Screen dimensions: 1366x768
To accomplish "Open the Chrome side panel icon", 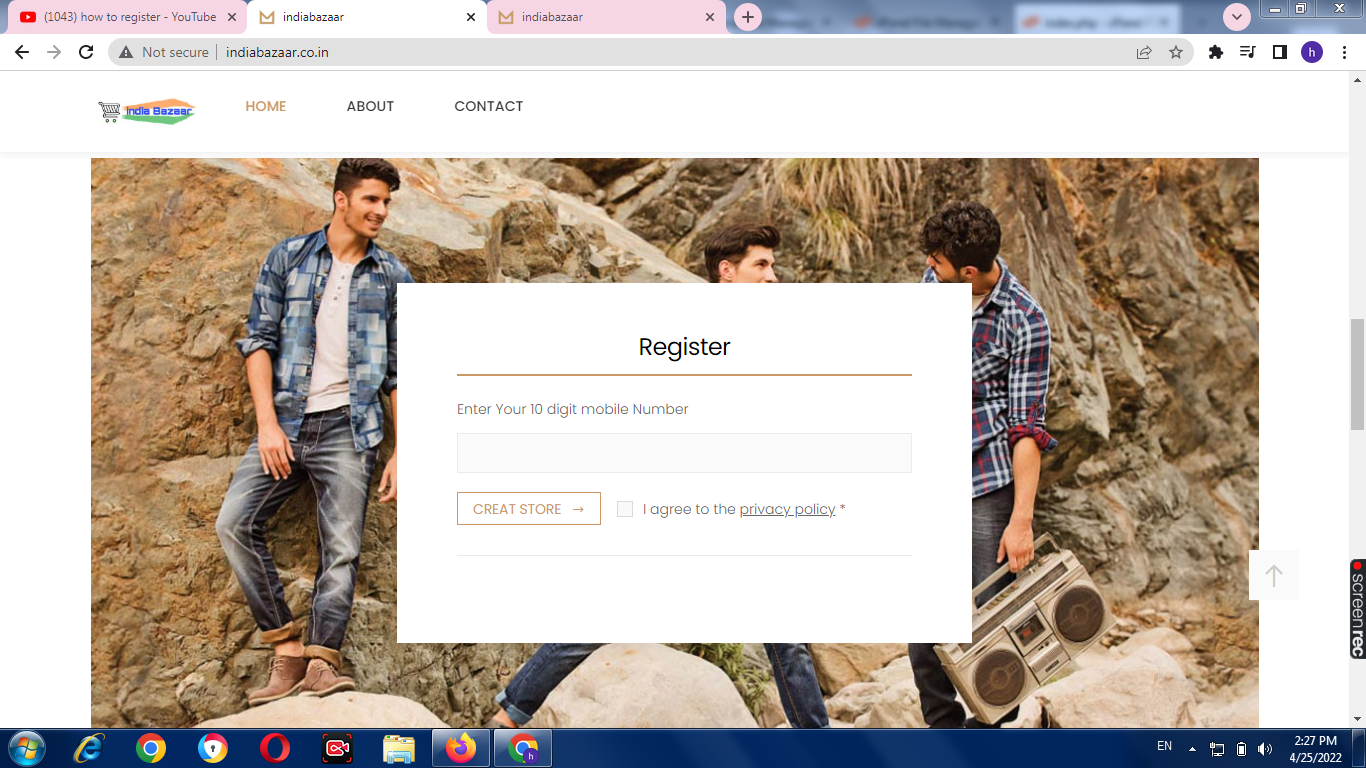I will [x=1279, y=52].
